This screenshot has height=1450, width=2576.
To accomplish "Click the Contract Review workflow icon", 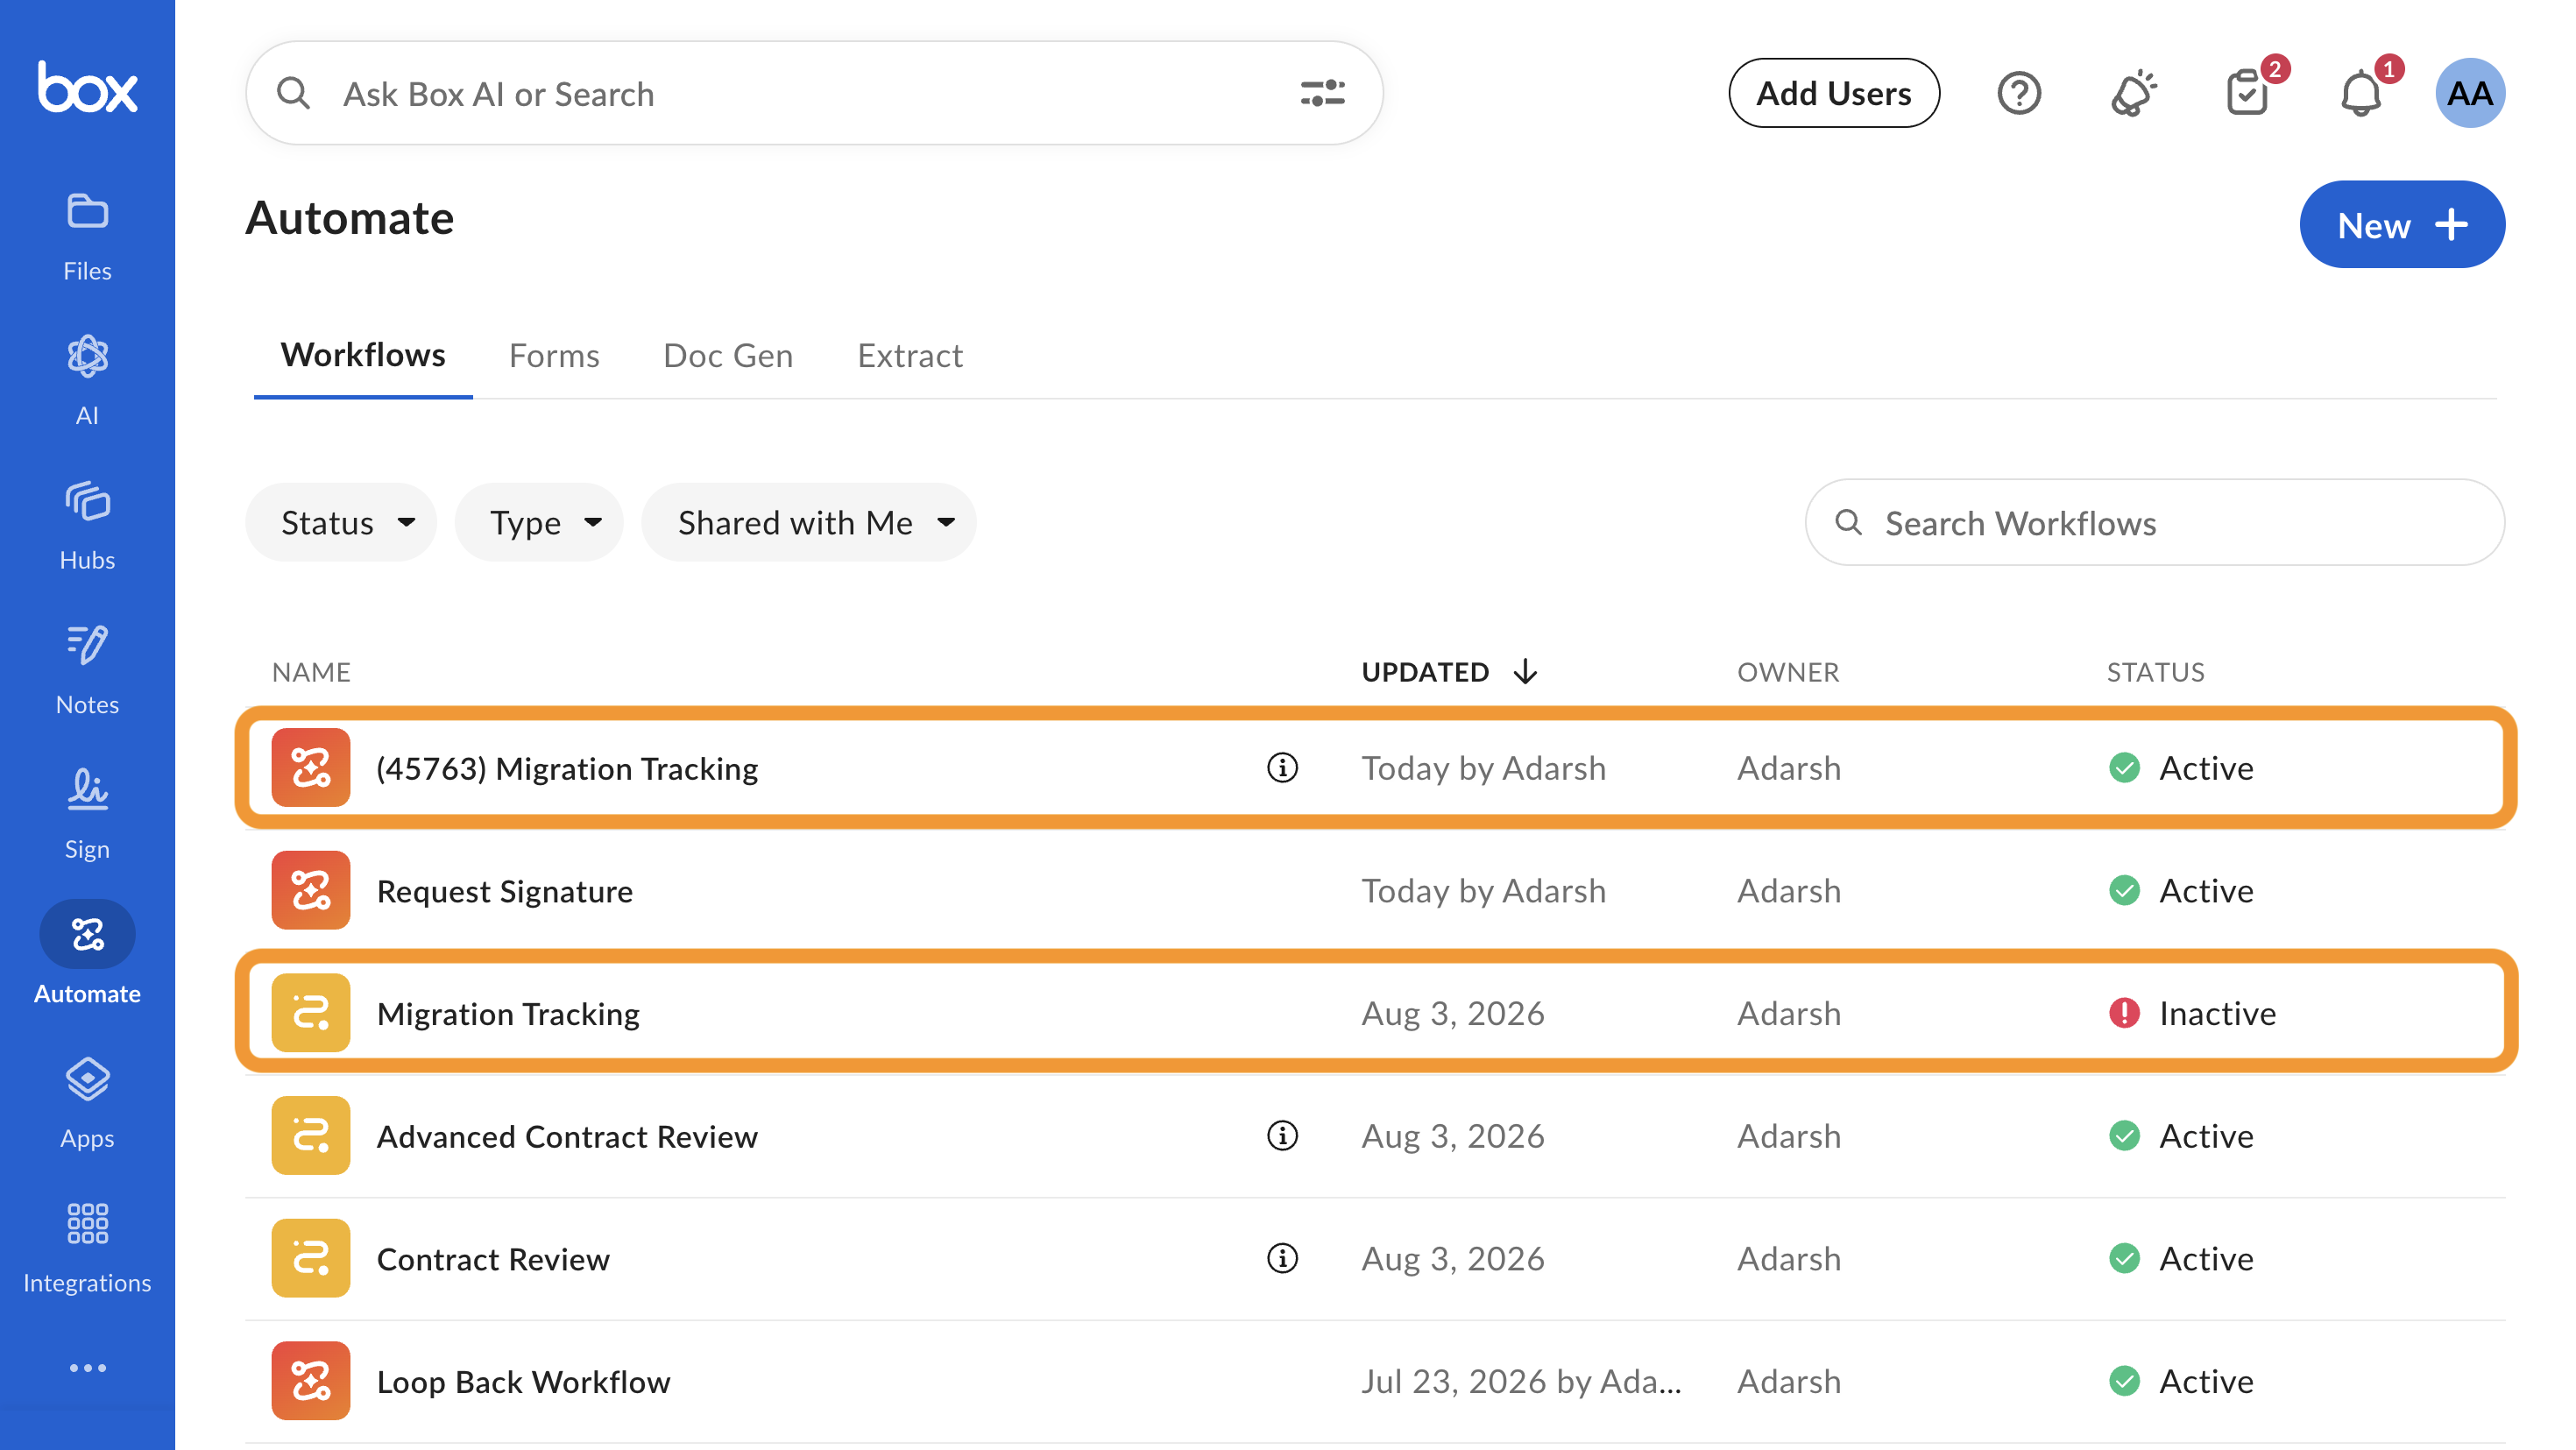I will tap(311, 1258).
